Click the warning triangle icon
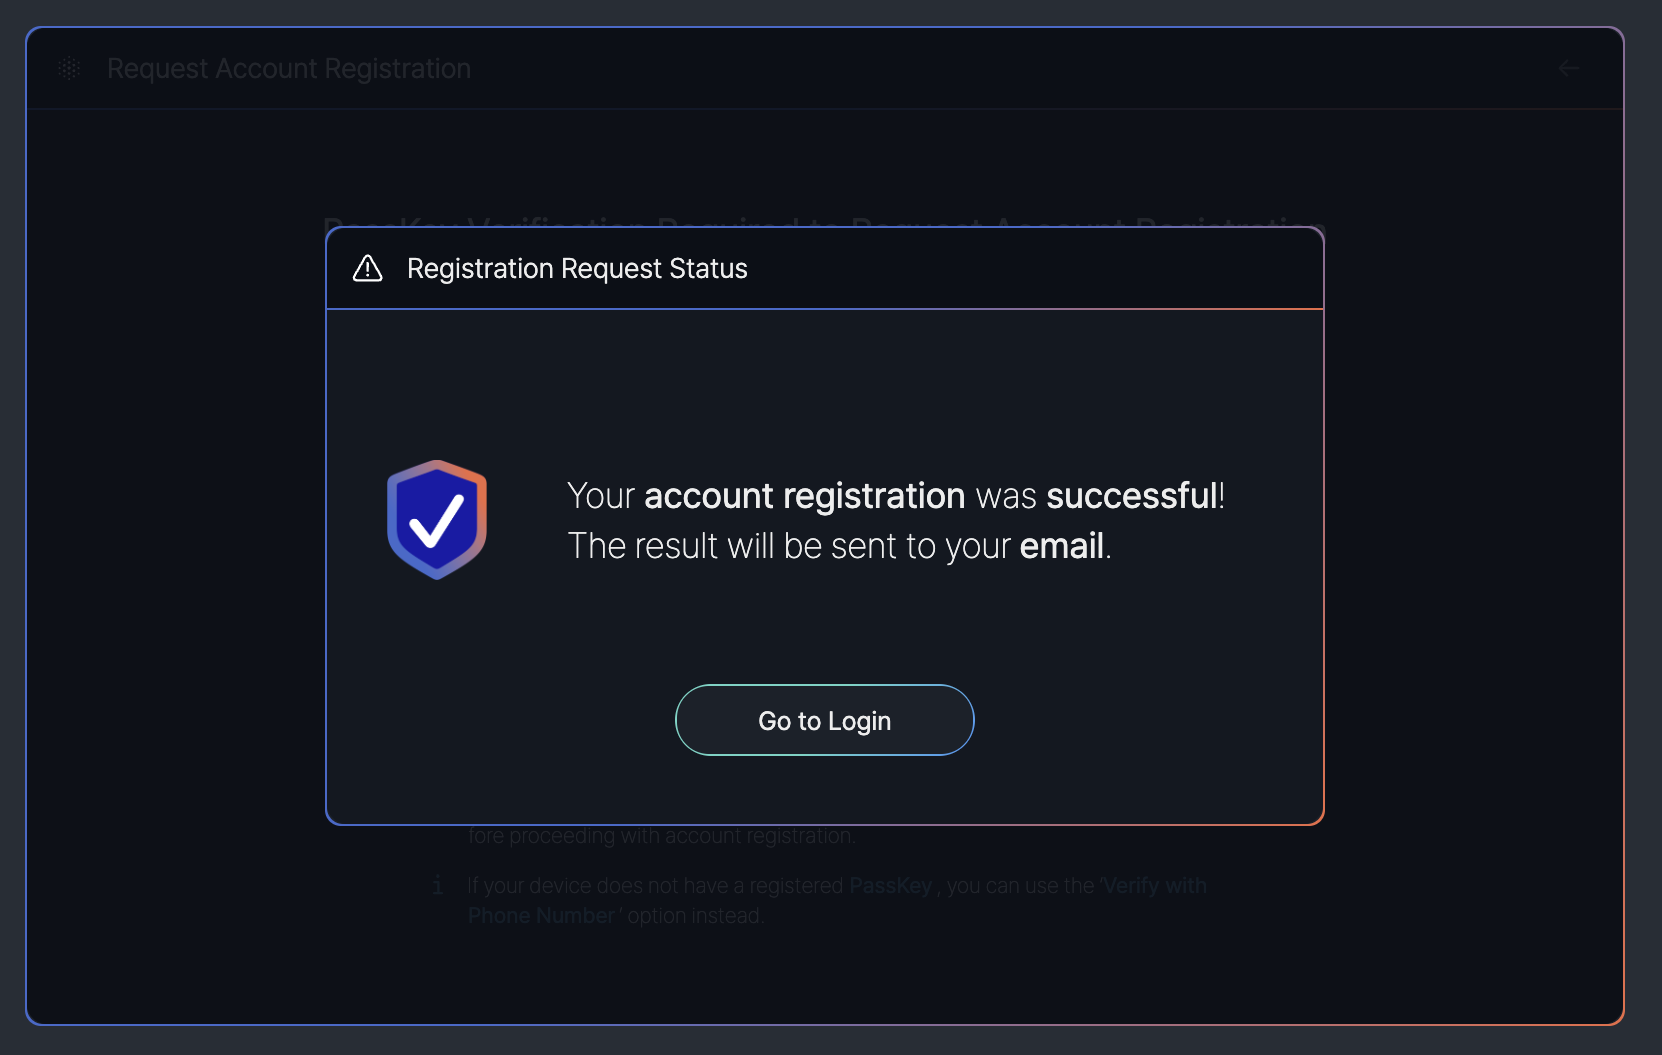Screen dimensions: 1662x1055 pyautogui.click(x=368, y=268)
